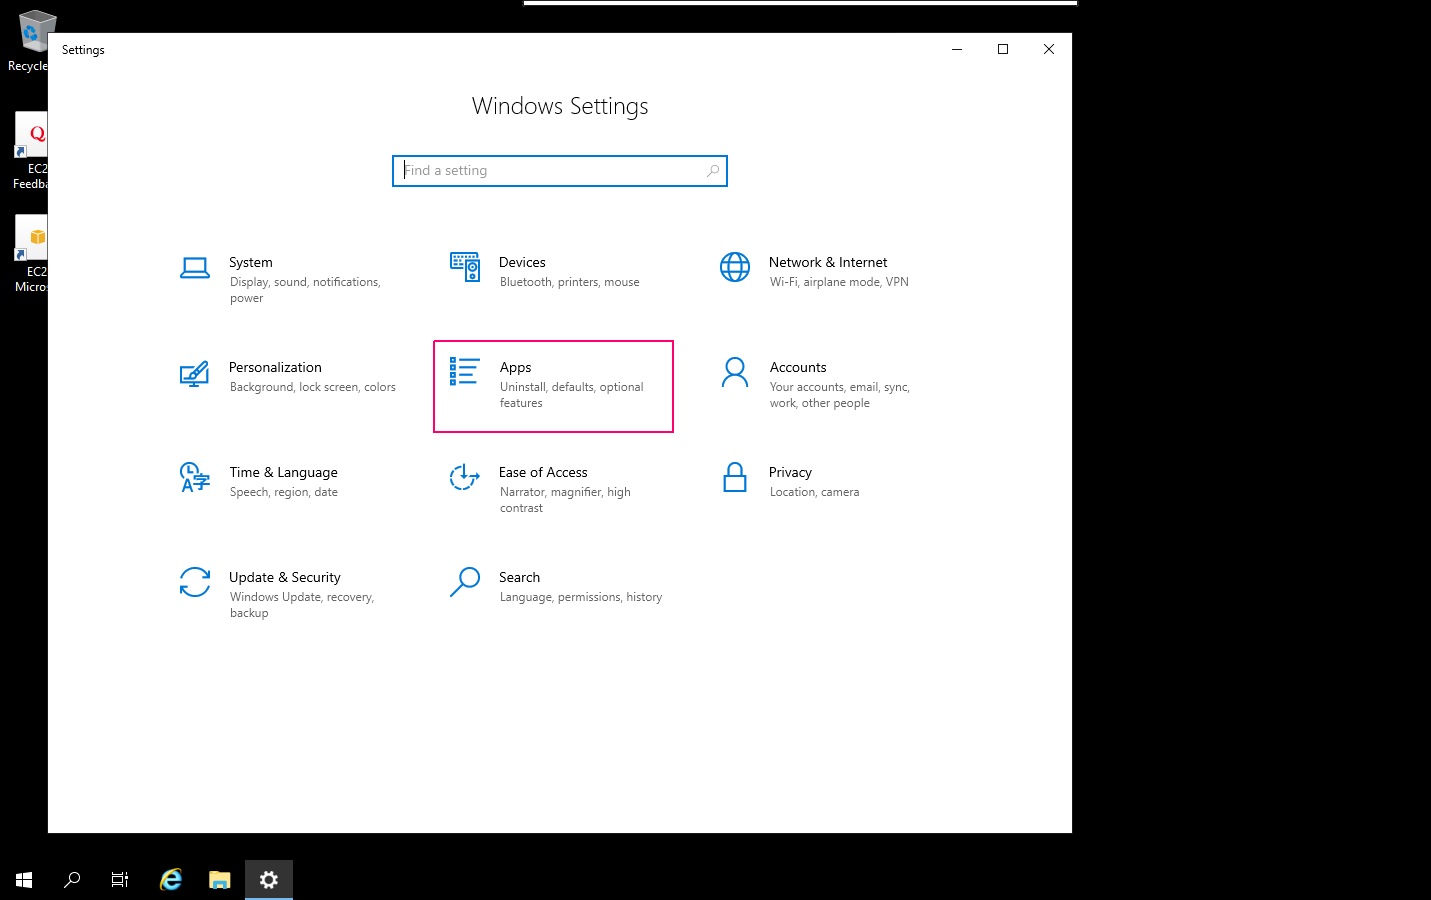Image resolution: width=1431 pixels, height=900 pixels.
Task: Open the Network & Internet label
Action: 828,262
